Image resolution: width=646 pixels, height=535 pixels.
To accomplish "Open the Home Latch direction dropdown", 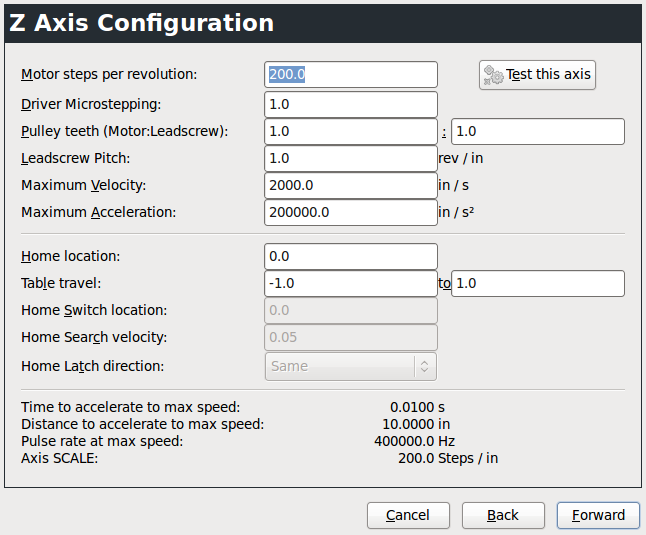I will tap(351, 366).
